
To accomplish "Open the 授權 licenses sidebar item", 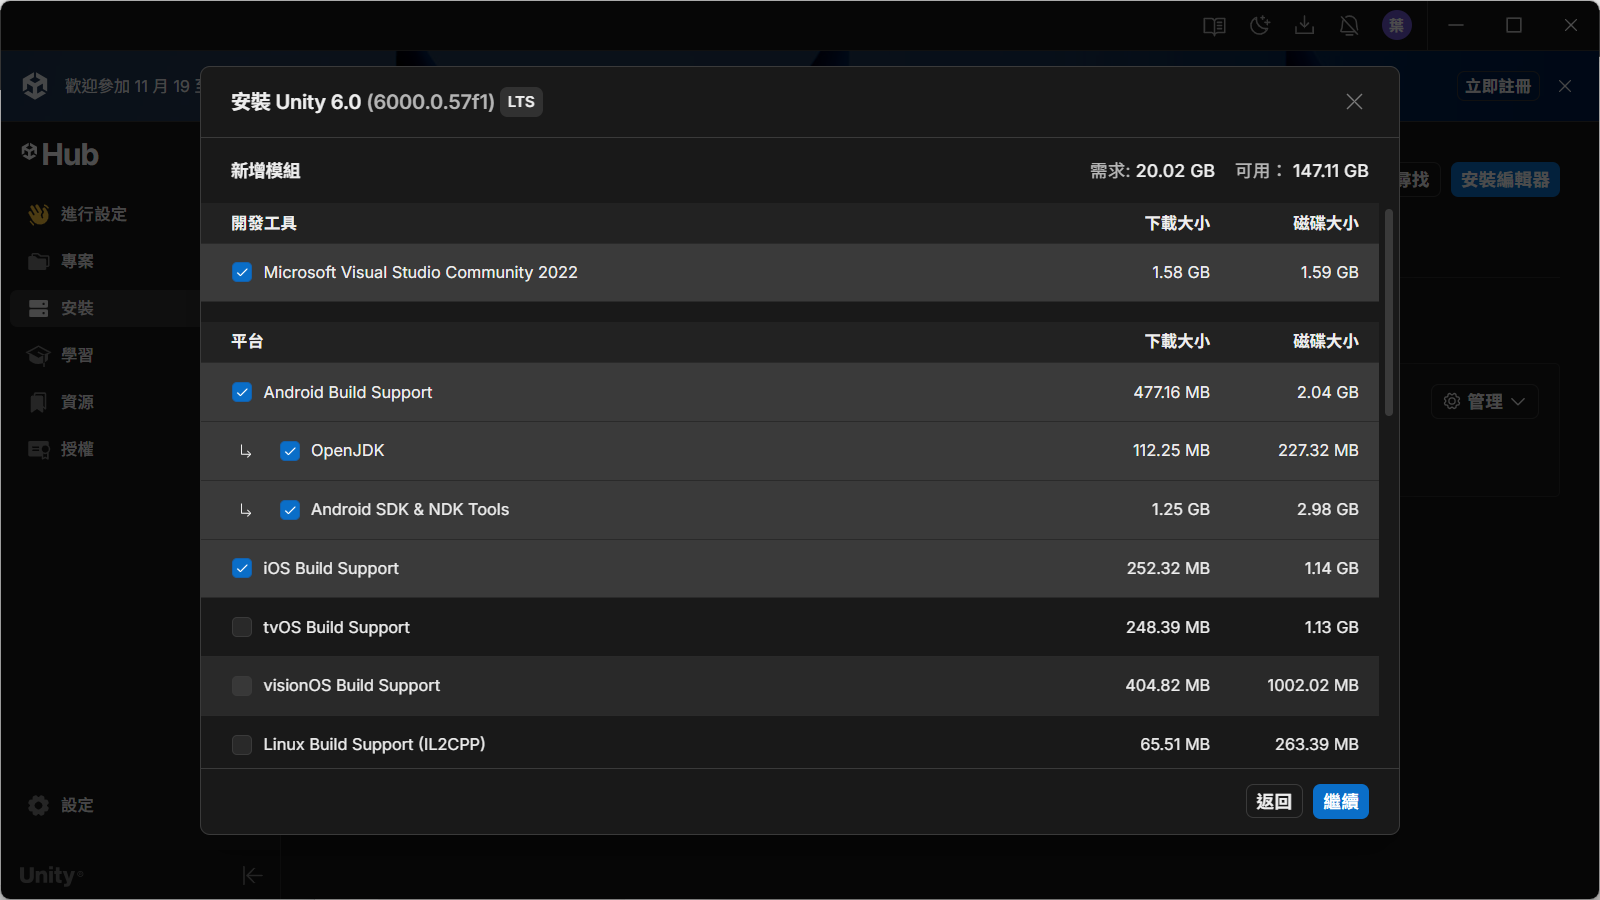I will click(105, 449).
